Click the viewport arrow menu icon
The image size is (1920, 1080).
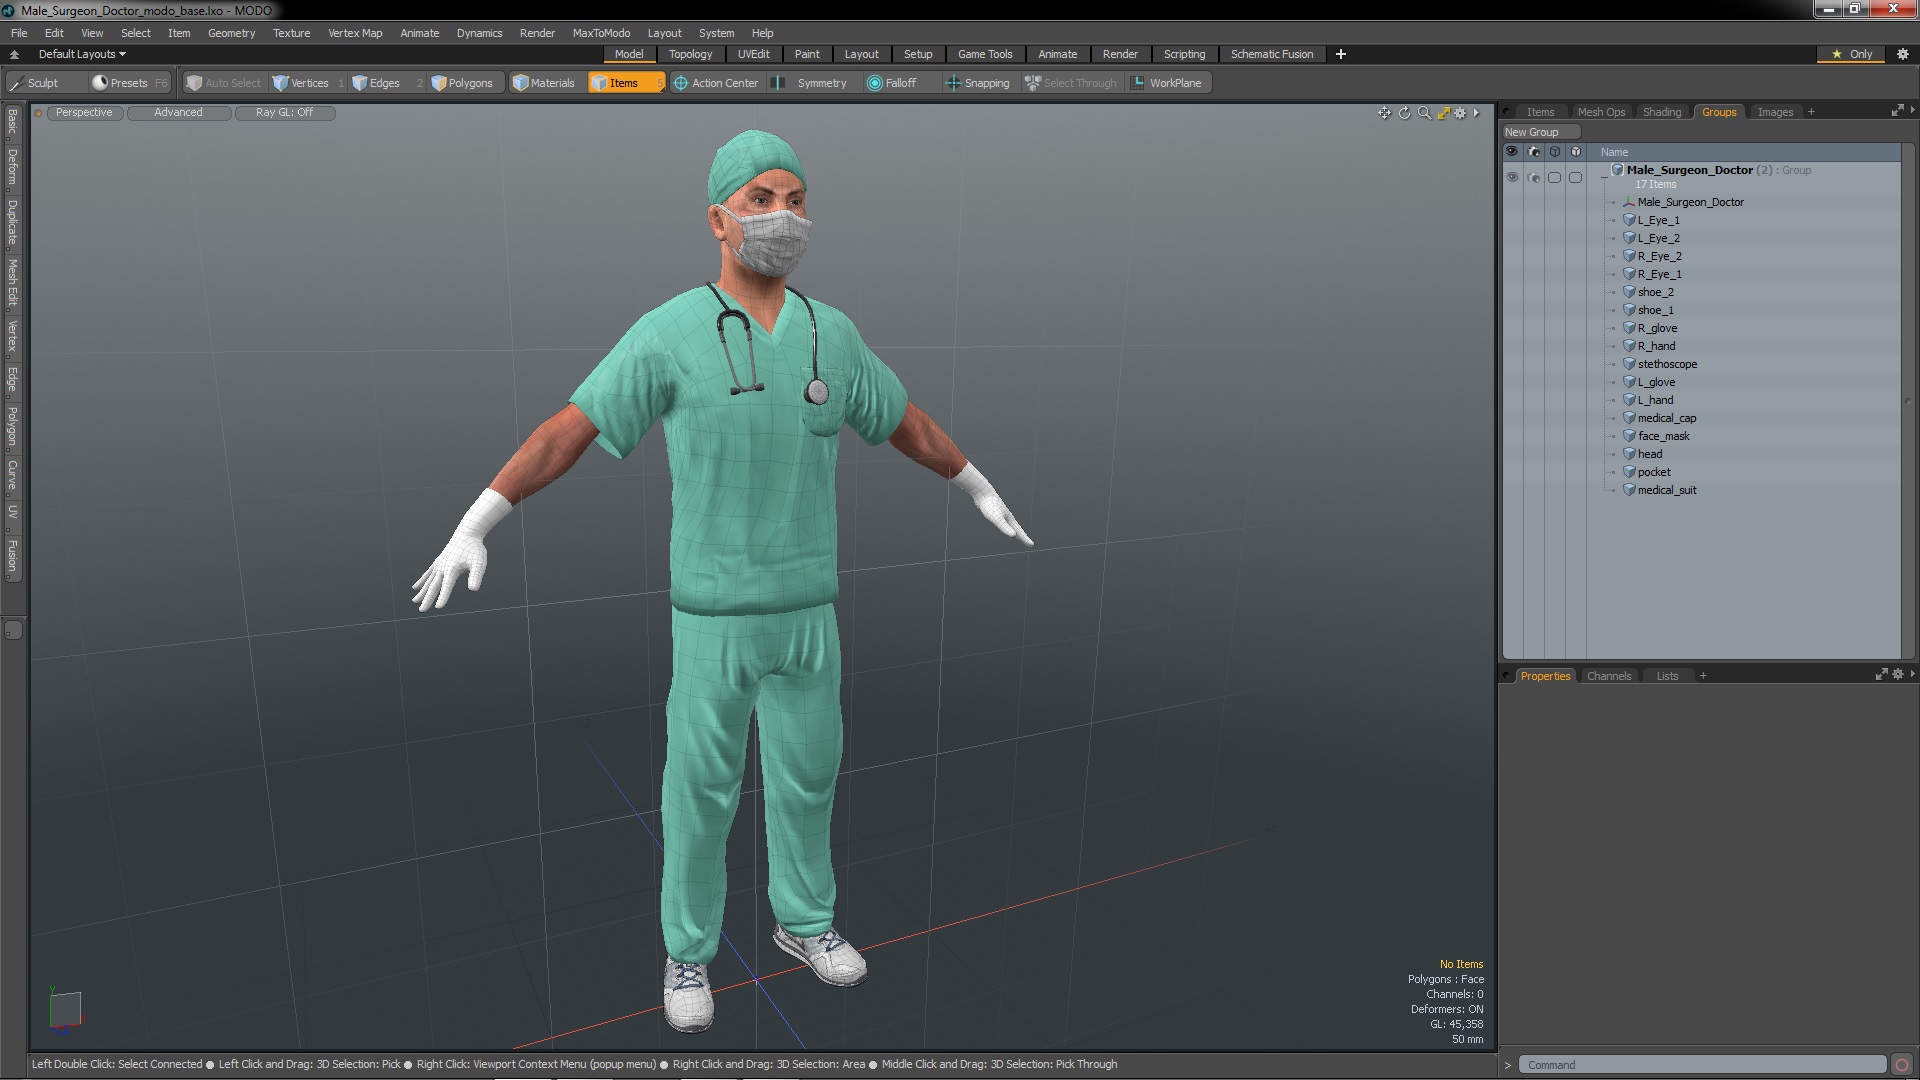click(1476, 113)
